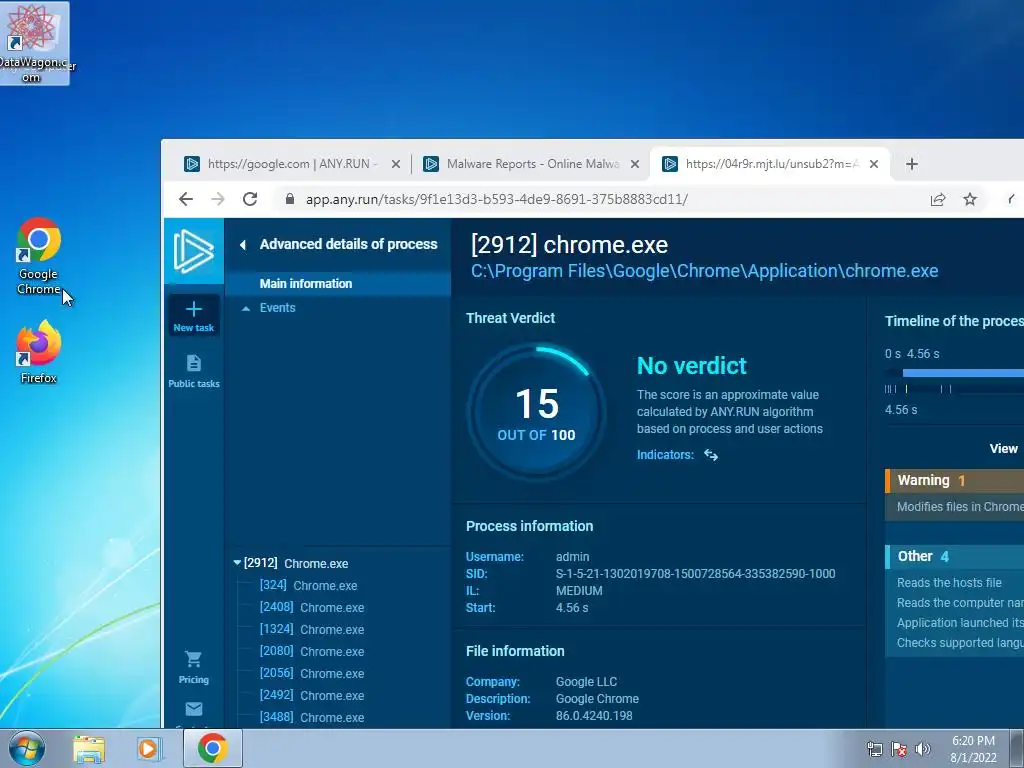Open File Explorer from taskbar

pos(89,749)
